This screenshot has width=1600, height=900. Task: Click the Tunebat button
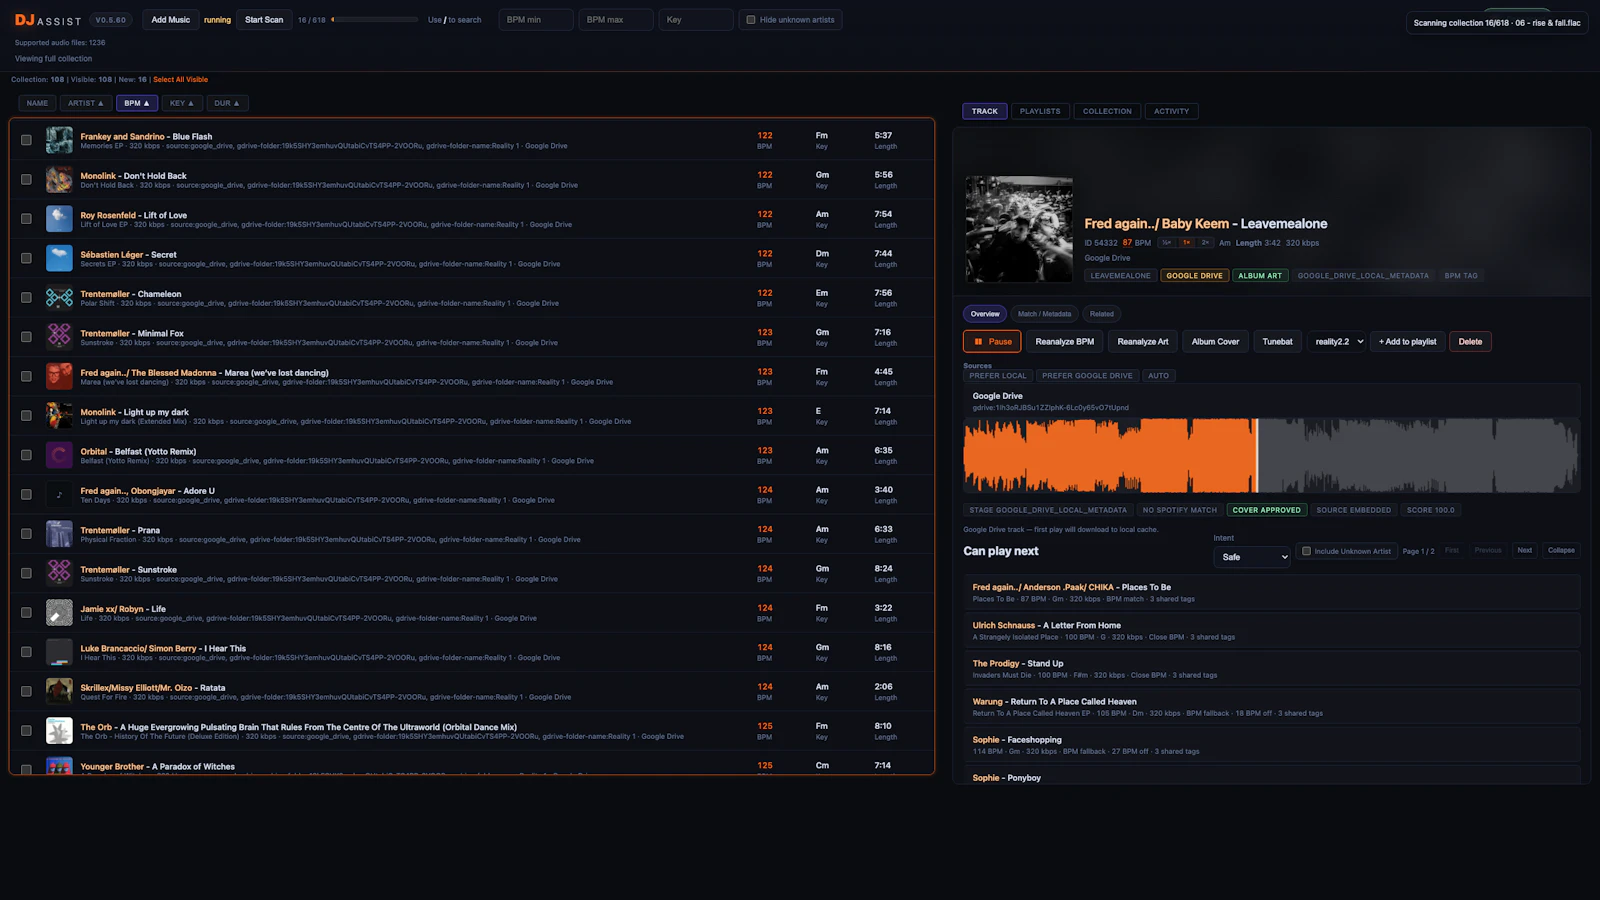1277,342
